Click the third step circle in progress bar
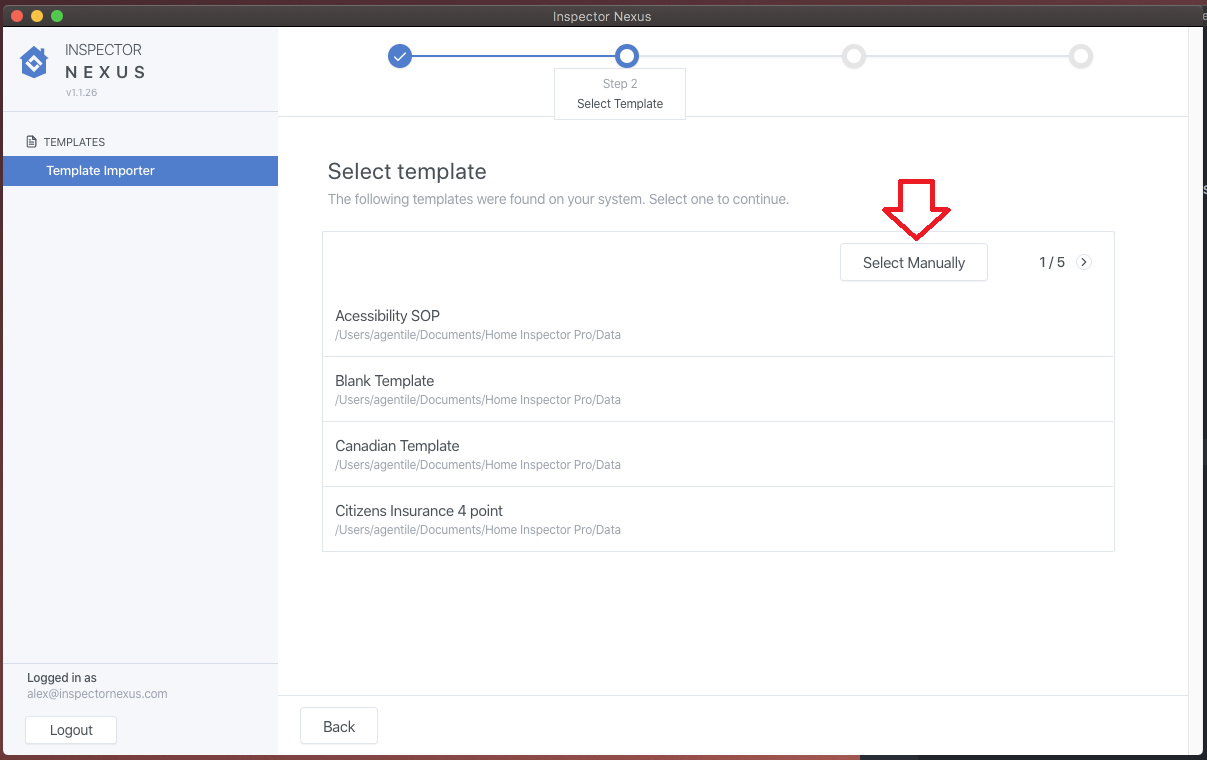Viewport: 1207px width, 760px height. [854, 56]
